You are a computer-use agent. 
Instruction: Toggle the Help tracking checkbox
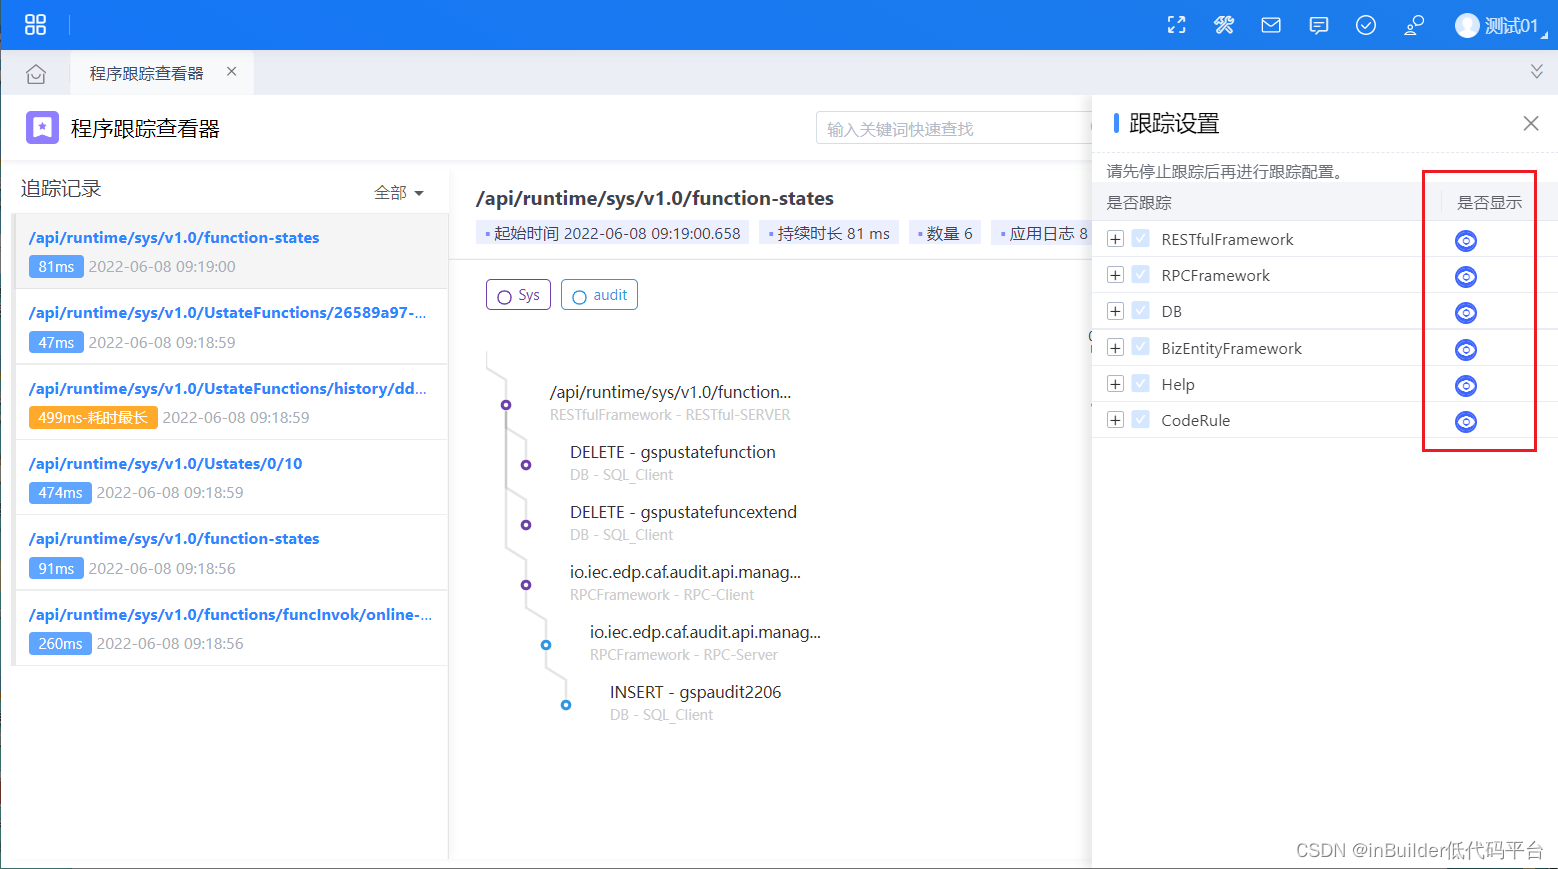coord(1140,384)
